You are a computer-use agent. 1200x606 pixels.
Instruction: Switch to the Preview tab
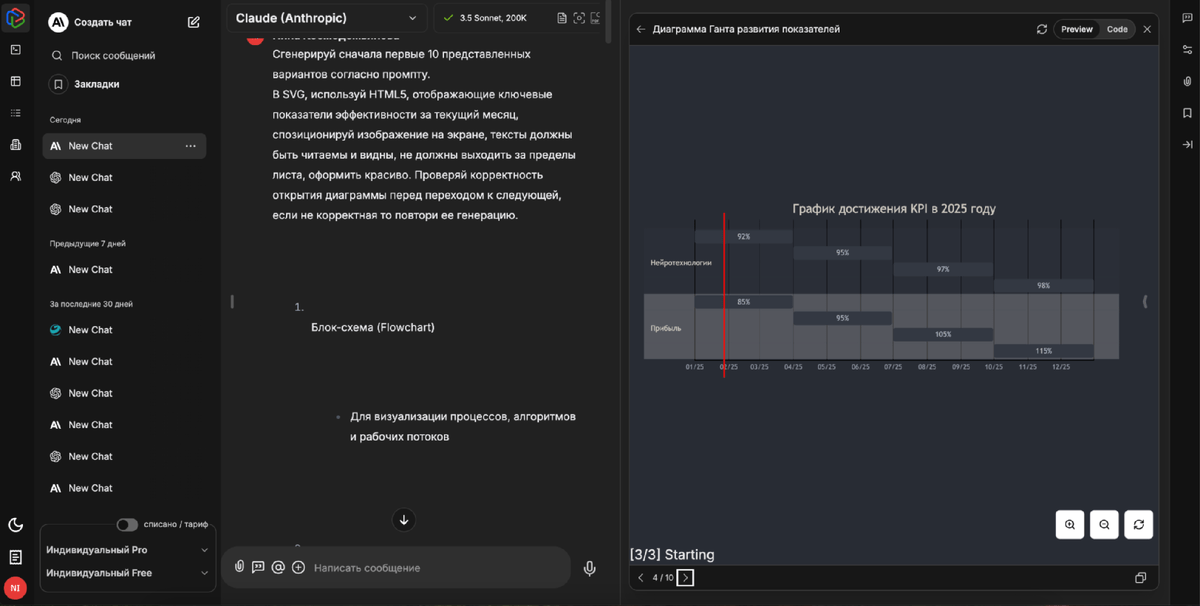tap(1077, 29)
